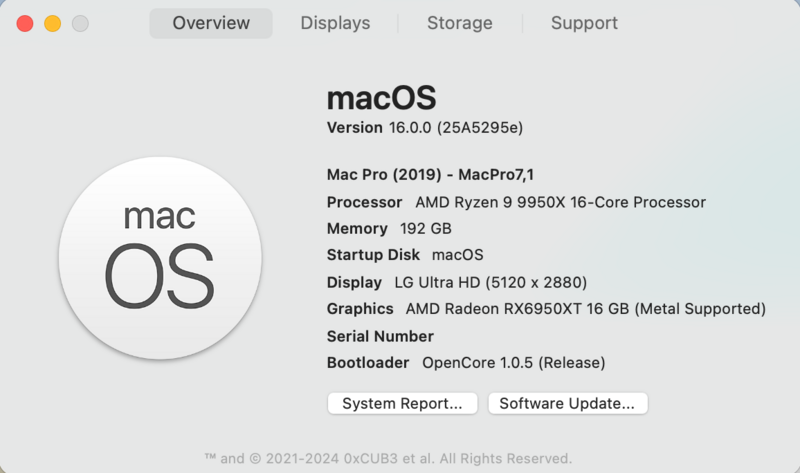This screenshot has height=473, width=800.
Task: Click the gray zoom window button
Action: pyautogui.click(x=80, y=23)
